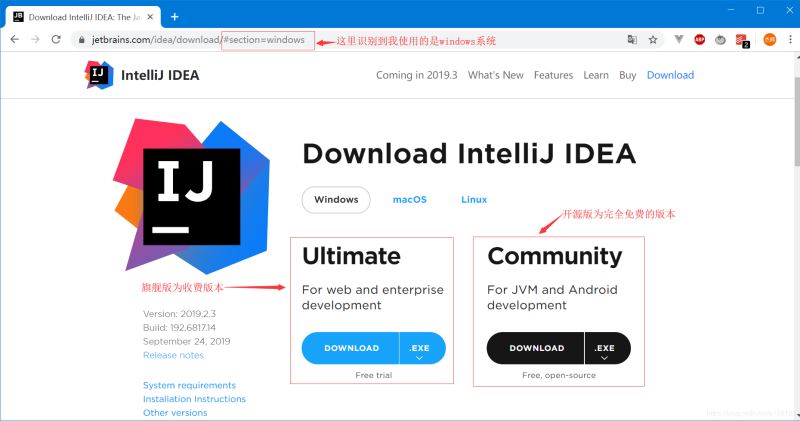Click the Ultimate edition title

coord(352,256)
